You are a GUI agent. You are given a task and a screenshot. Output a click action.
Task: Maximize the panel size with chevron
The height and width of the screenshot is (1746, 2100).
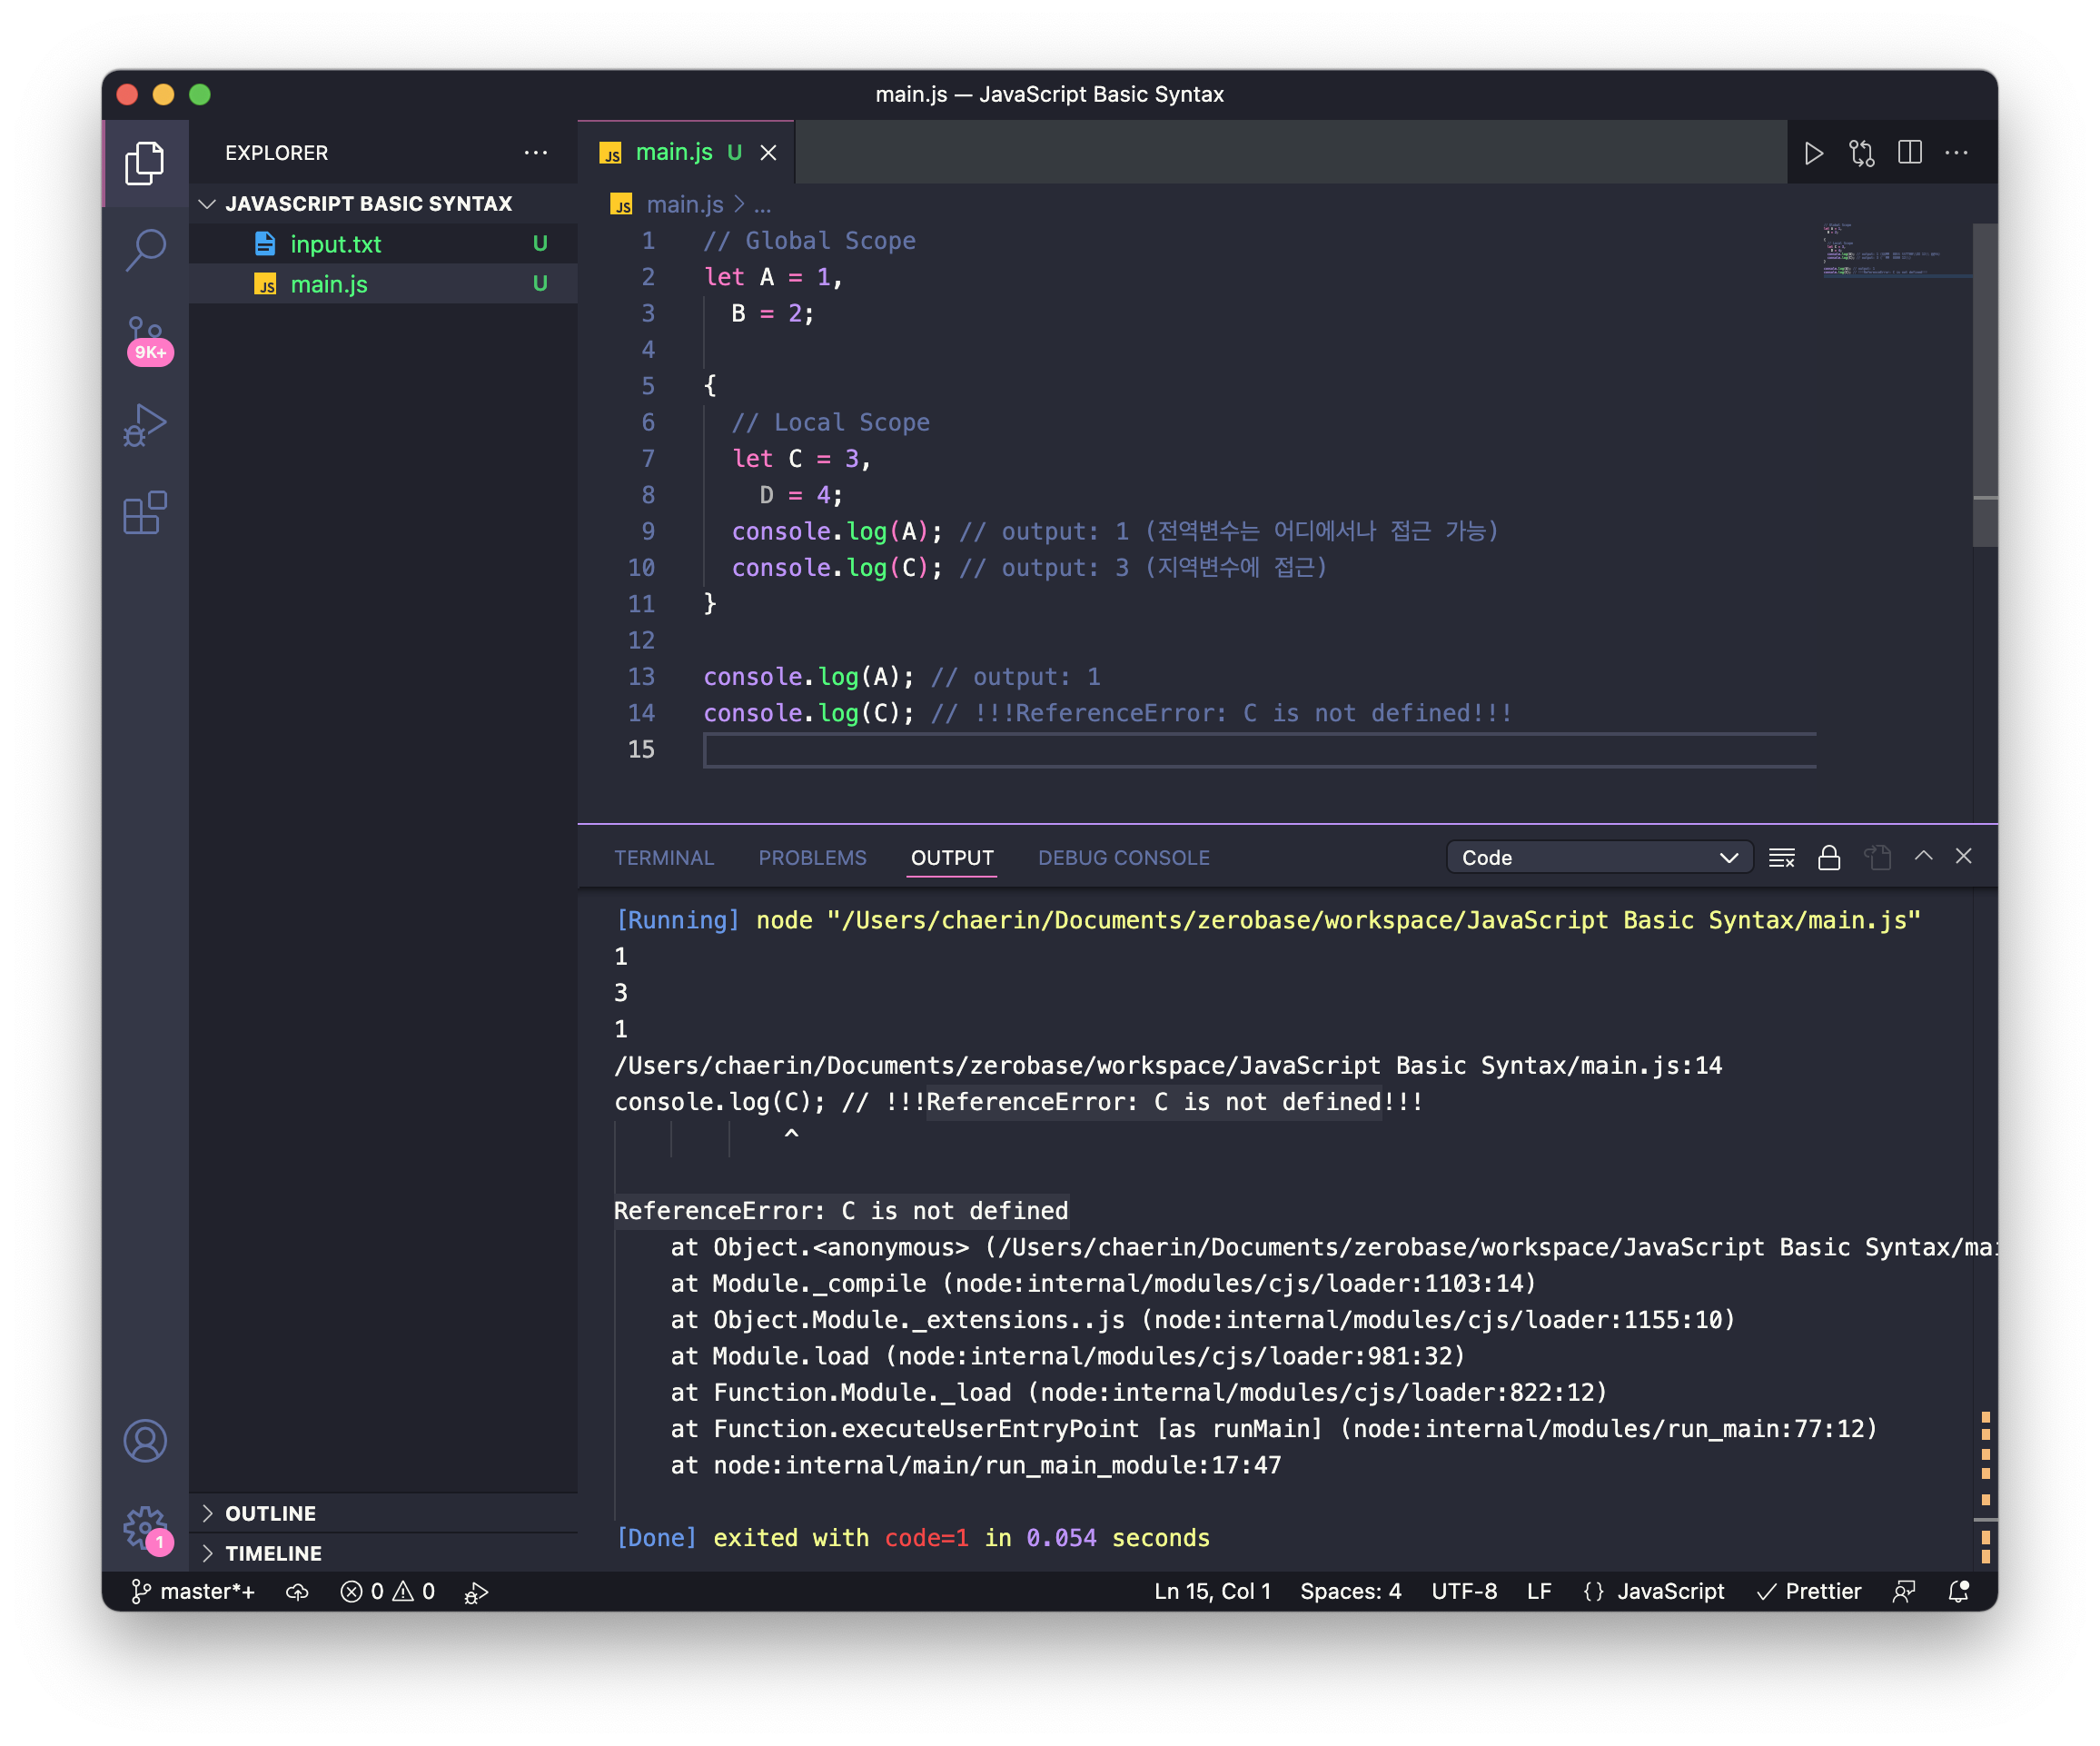(1923, 856)
